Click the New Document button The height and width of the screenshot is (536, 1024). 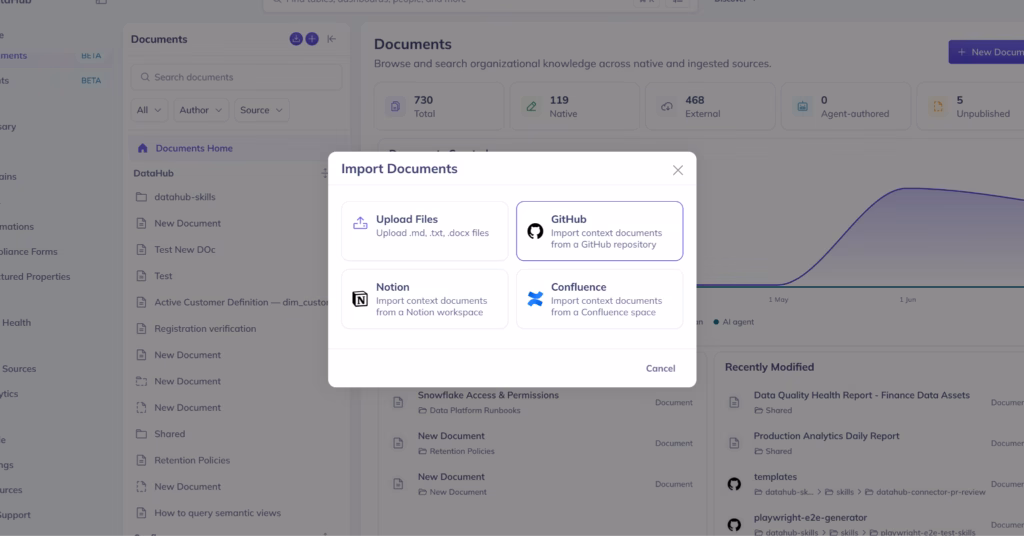coord(986,52)
